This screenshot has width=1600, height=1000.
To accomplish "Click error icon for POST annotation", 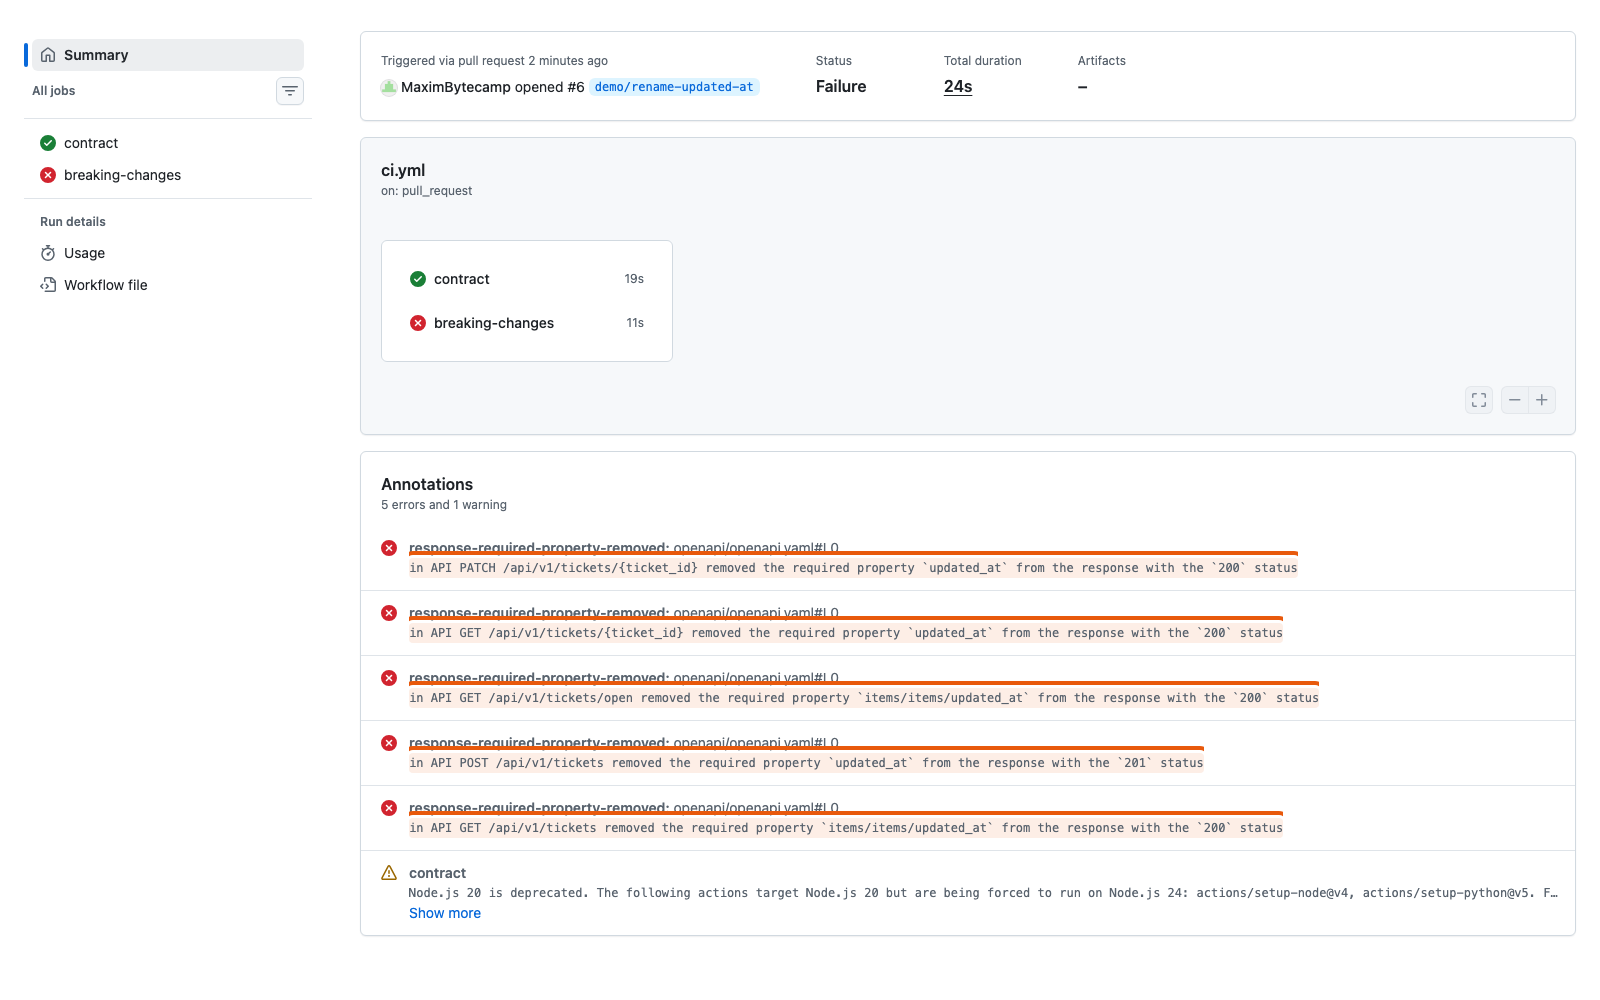I will (389, 743).
